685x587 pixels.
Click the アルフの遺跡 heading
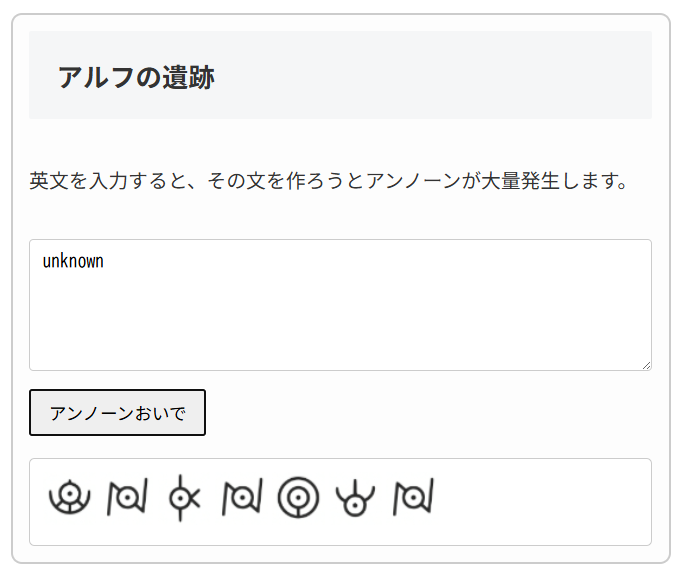click(136, 77)
